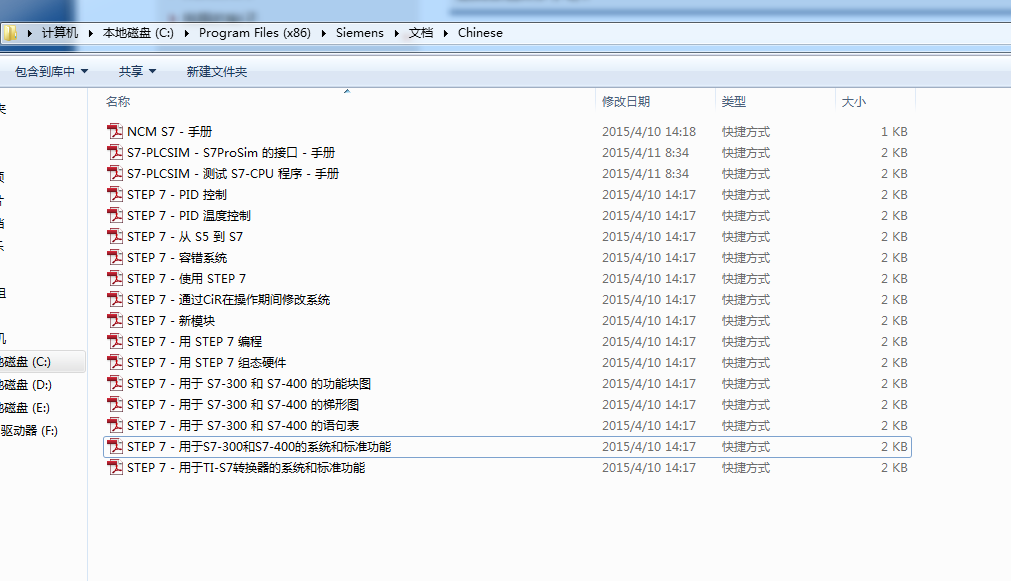Click PDF icon of the 梯形图 shortcut
Image resolution: width=1011 pixels, height=581 pixels.
(115, 404)
